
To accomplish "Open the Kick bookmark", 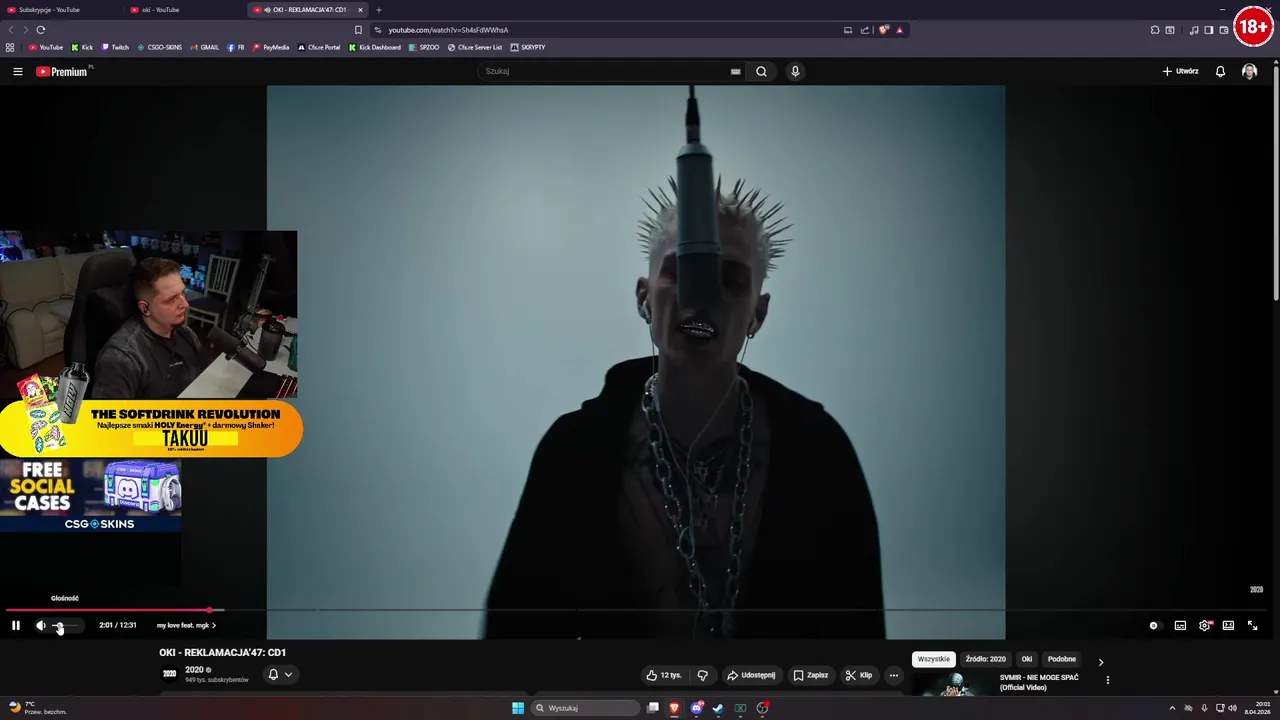I will click(x=82, y=47).
